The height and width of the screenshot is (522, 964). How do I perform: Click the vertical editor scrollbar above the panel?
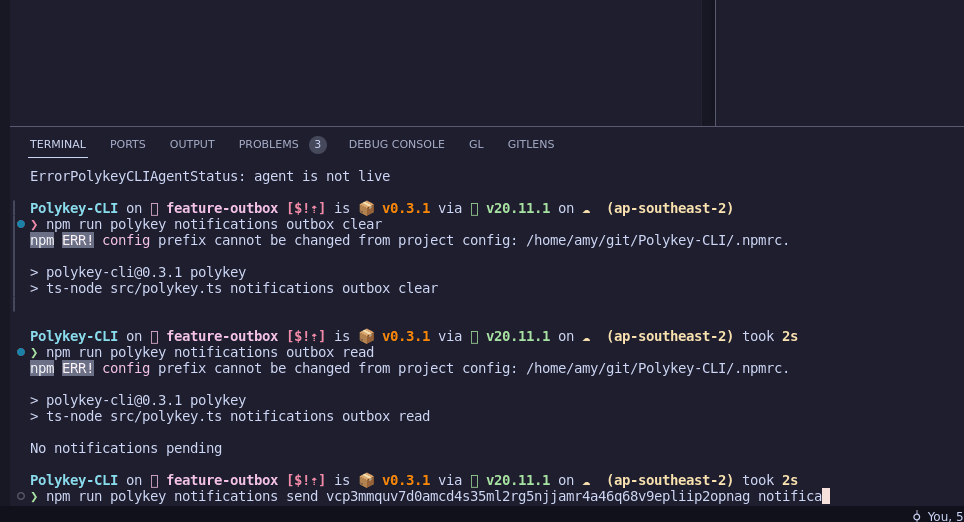click(x=709, y=63)
